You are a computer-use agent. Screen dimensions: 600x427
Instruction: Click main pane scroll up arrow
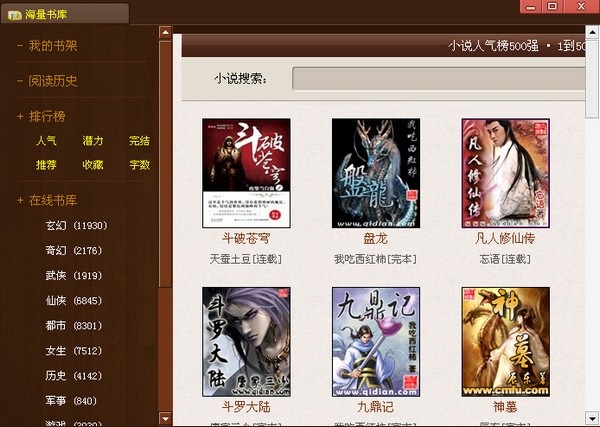click(x=592, y=32)
